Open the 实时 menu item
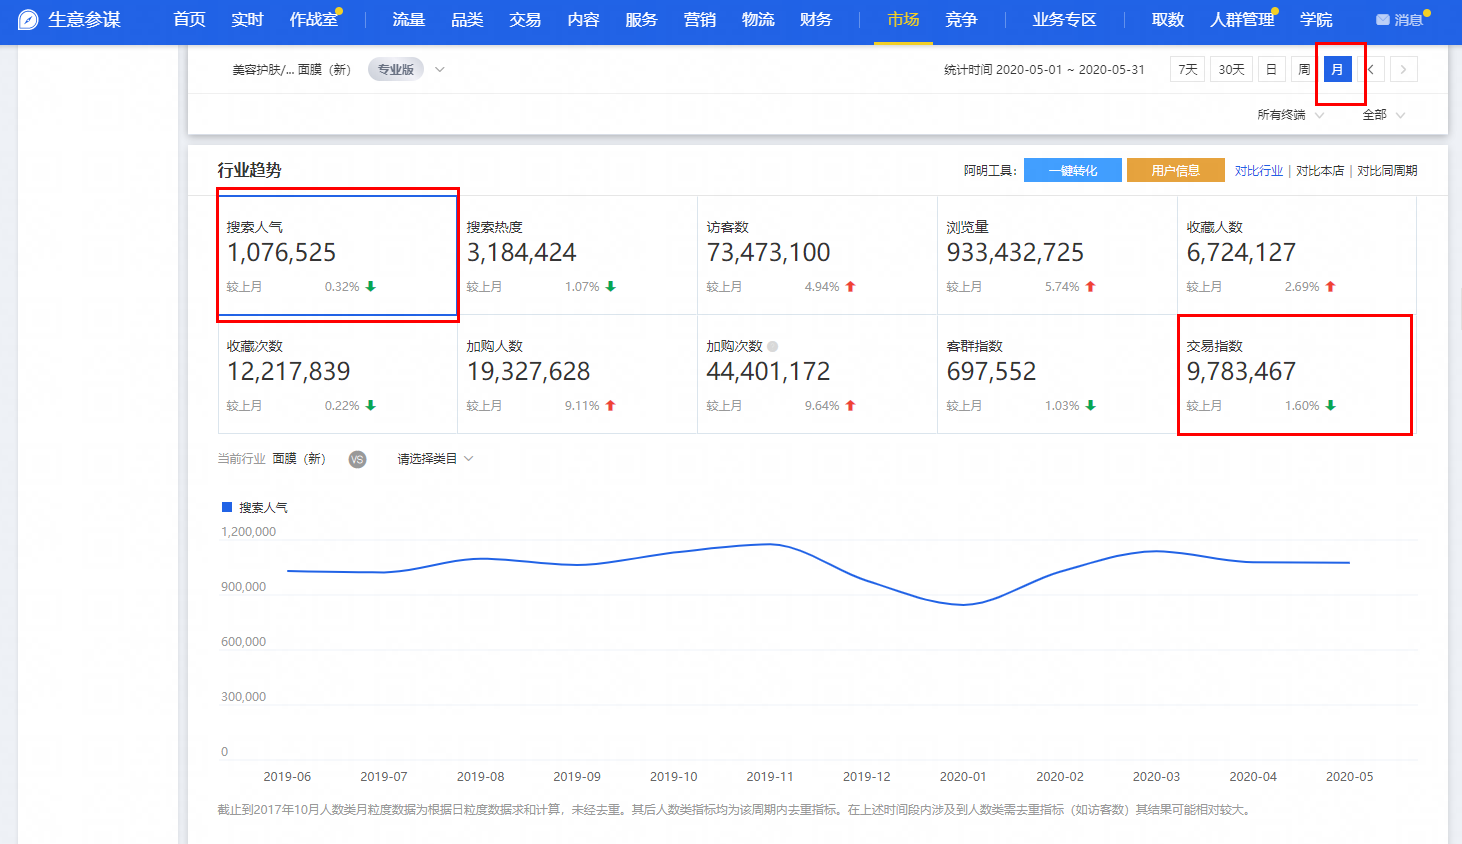Viewport: 1462px width, 844px height. 247,20
